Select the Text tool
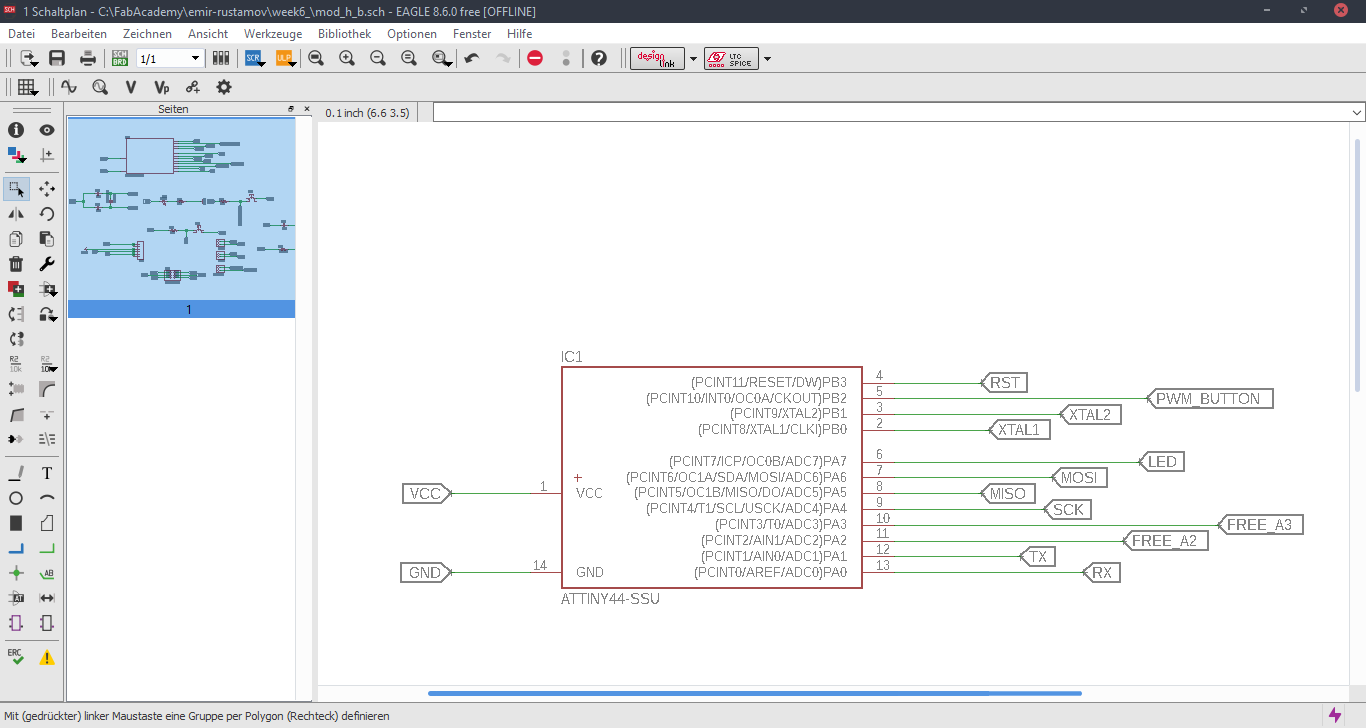Viewport: 1367px width, 728px height. [x=47, y=472]
